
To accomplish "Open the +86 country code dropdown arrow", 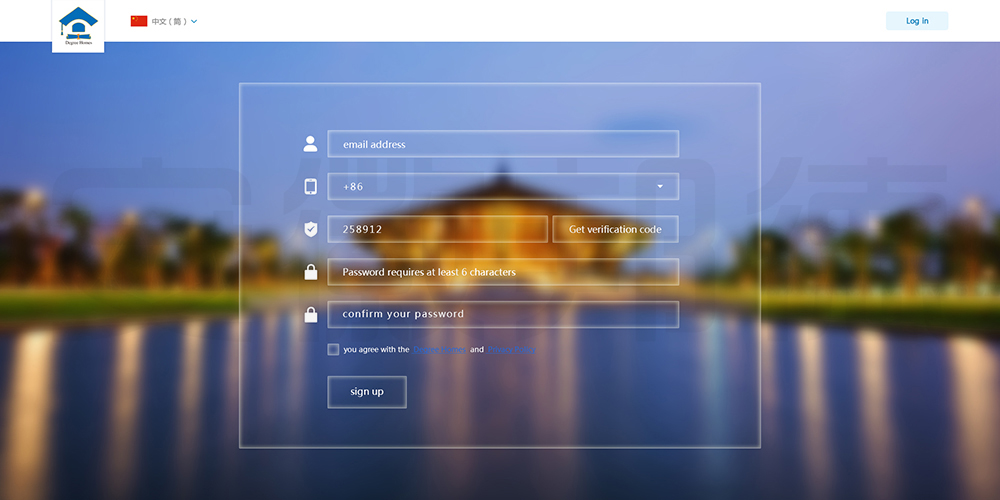I will [660, 187].
